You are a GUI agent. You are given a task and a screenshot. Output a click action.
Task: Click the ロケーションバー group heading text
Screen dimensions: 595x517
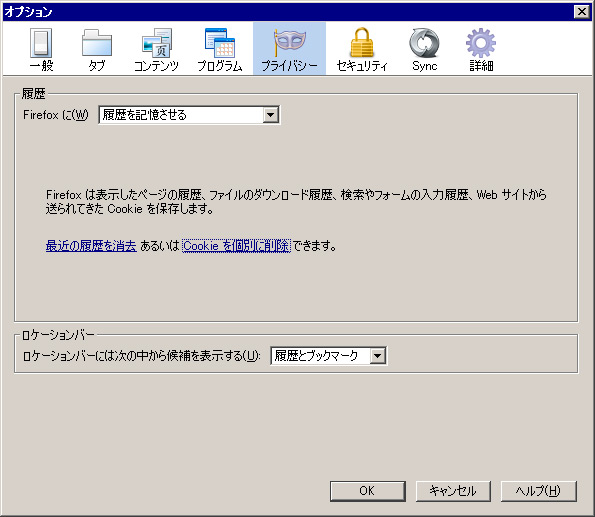click(58, 334)
